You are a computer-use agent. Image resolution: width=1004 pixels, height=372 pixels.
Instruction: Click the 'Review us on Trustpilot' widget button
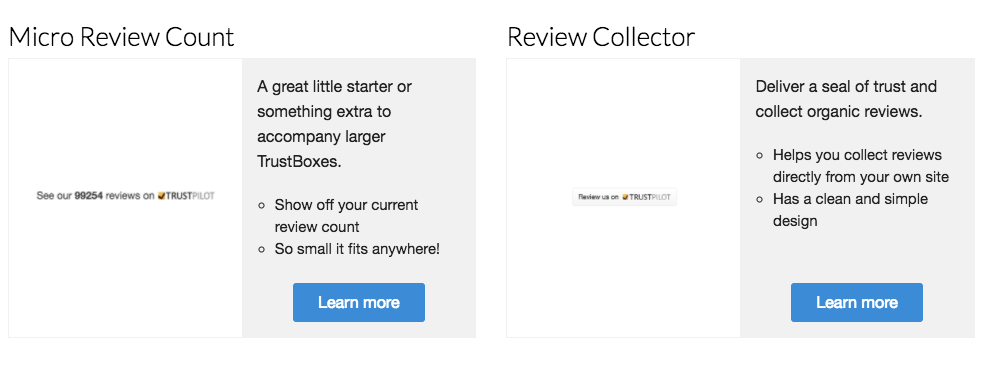(x=624, y=197)
